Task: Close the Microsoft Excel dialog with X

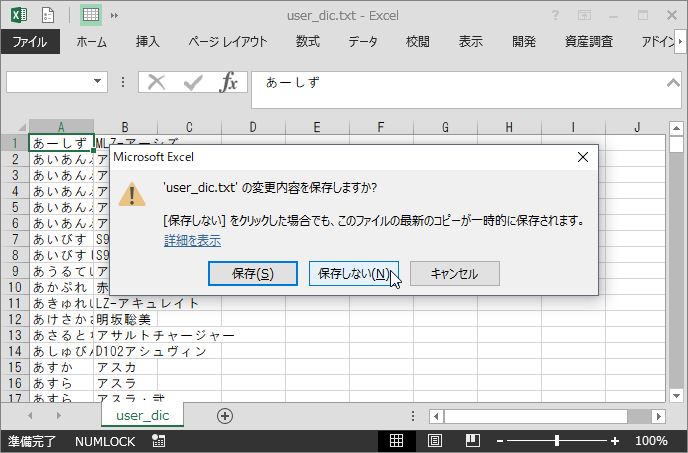Action: click(x=583, y=157)
